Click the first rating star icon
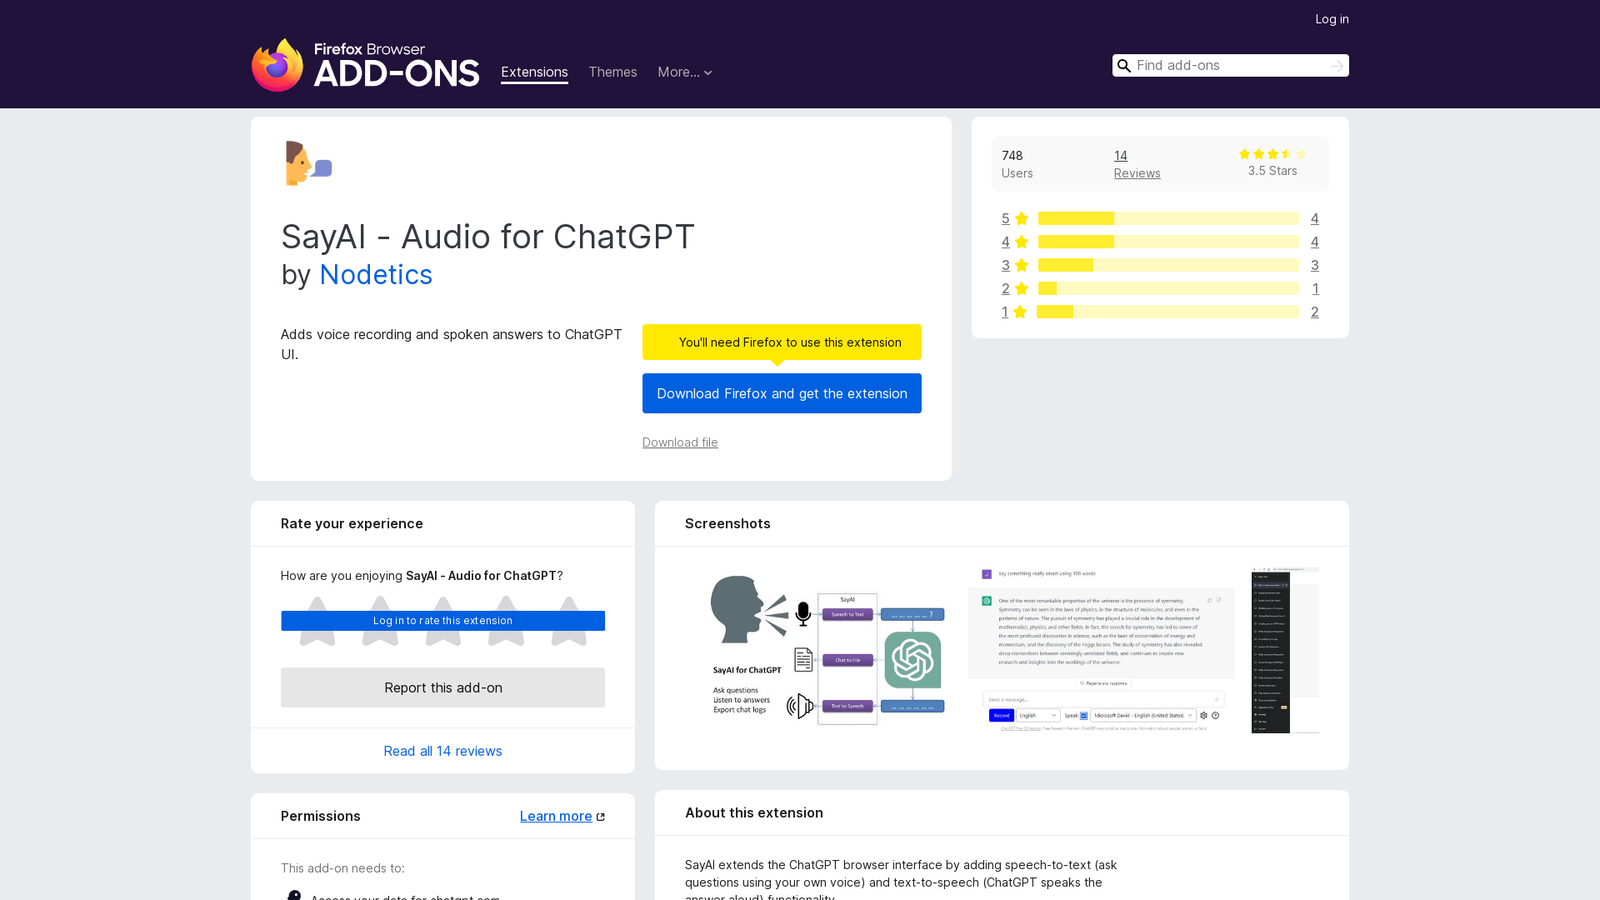The width and height of the screenshot is (1600, 900). point(317,621)
